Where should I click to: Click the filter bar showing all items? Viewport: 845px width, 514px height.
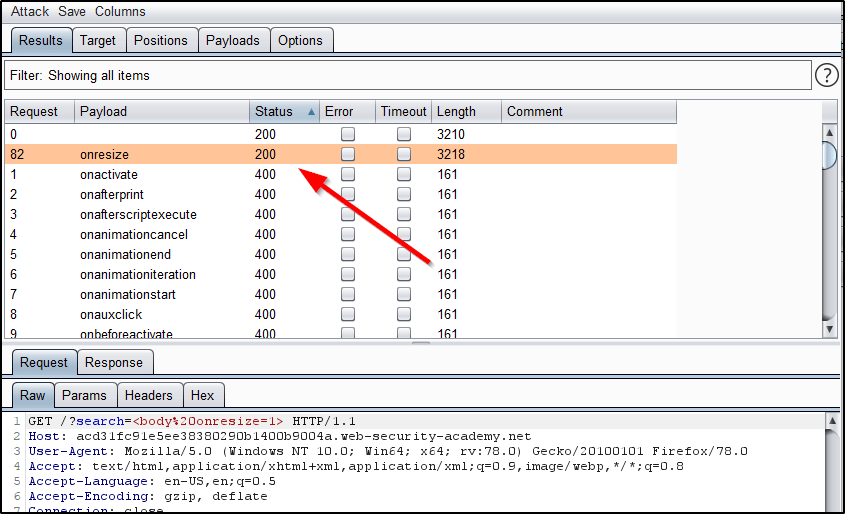[x=407, y=75]
